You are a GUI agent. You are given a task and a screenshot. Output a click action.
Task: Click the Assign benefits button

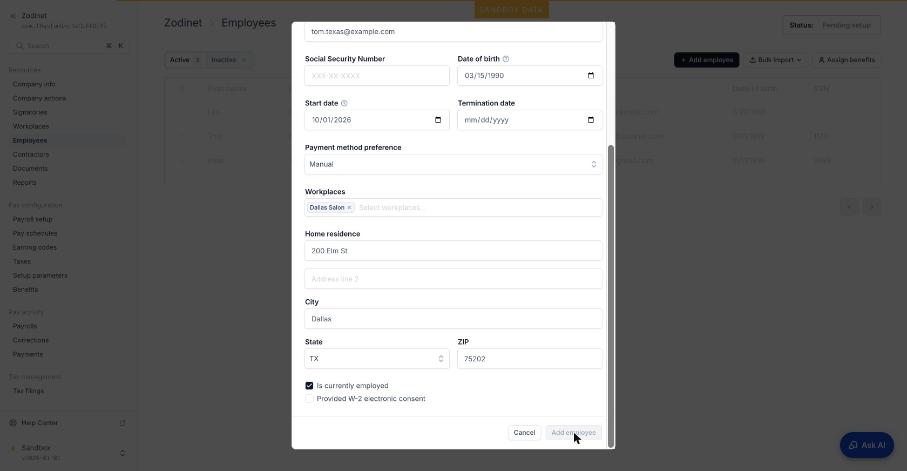(x=846, y=60)
